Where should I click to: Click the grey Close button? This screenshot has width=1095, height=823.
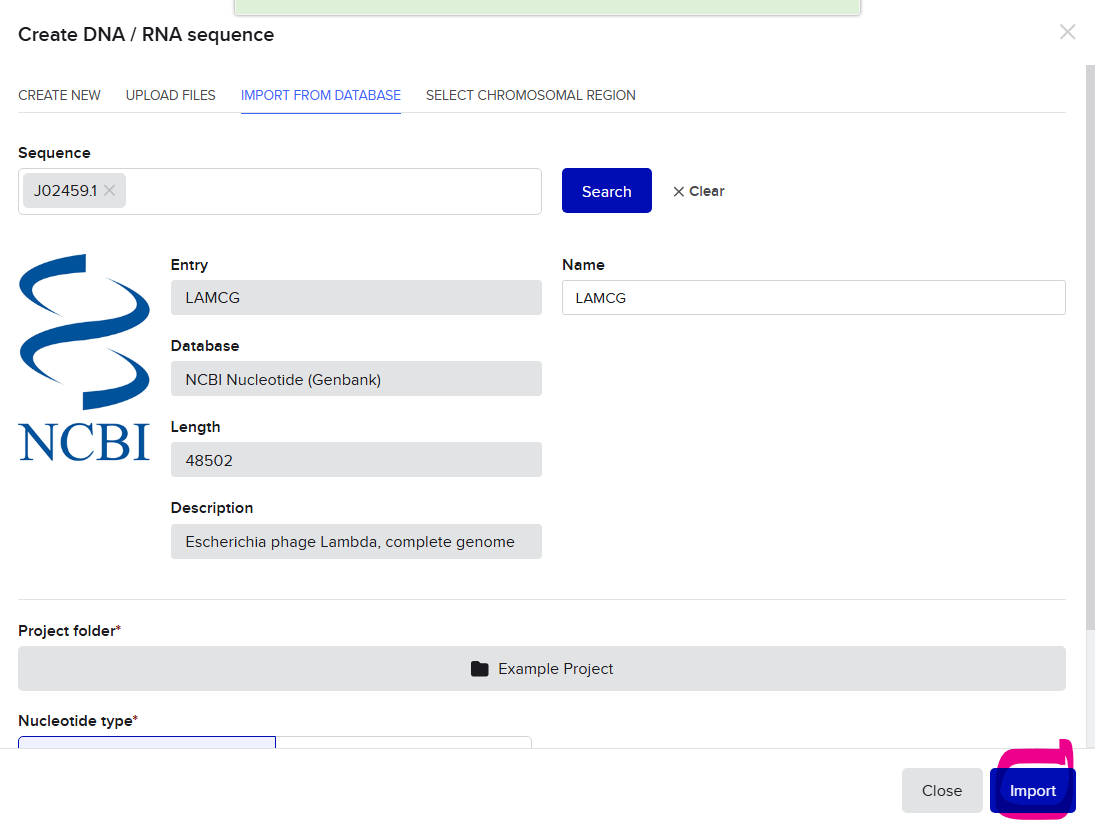point(941,791)
